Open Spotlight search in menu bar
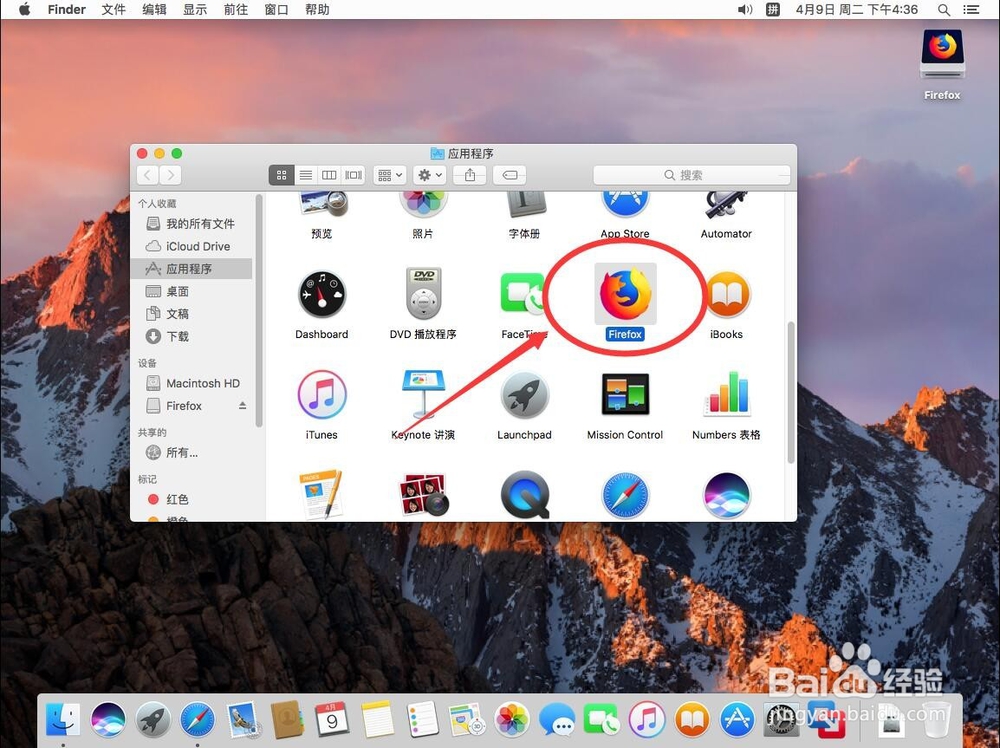 point(944,10)
